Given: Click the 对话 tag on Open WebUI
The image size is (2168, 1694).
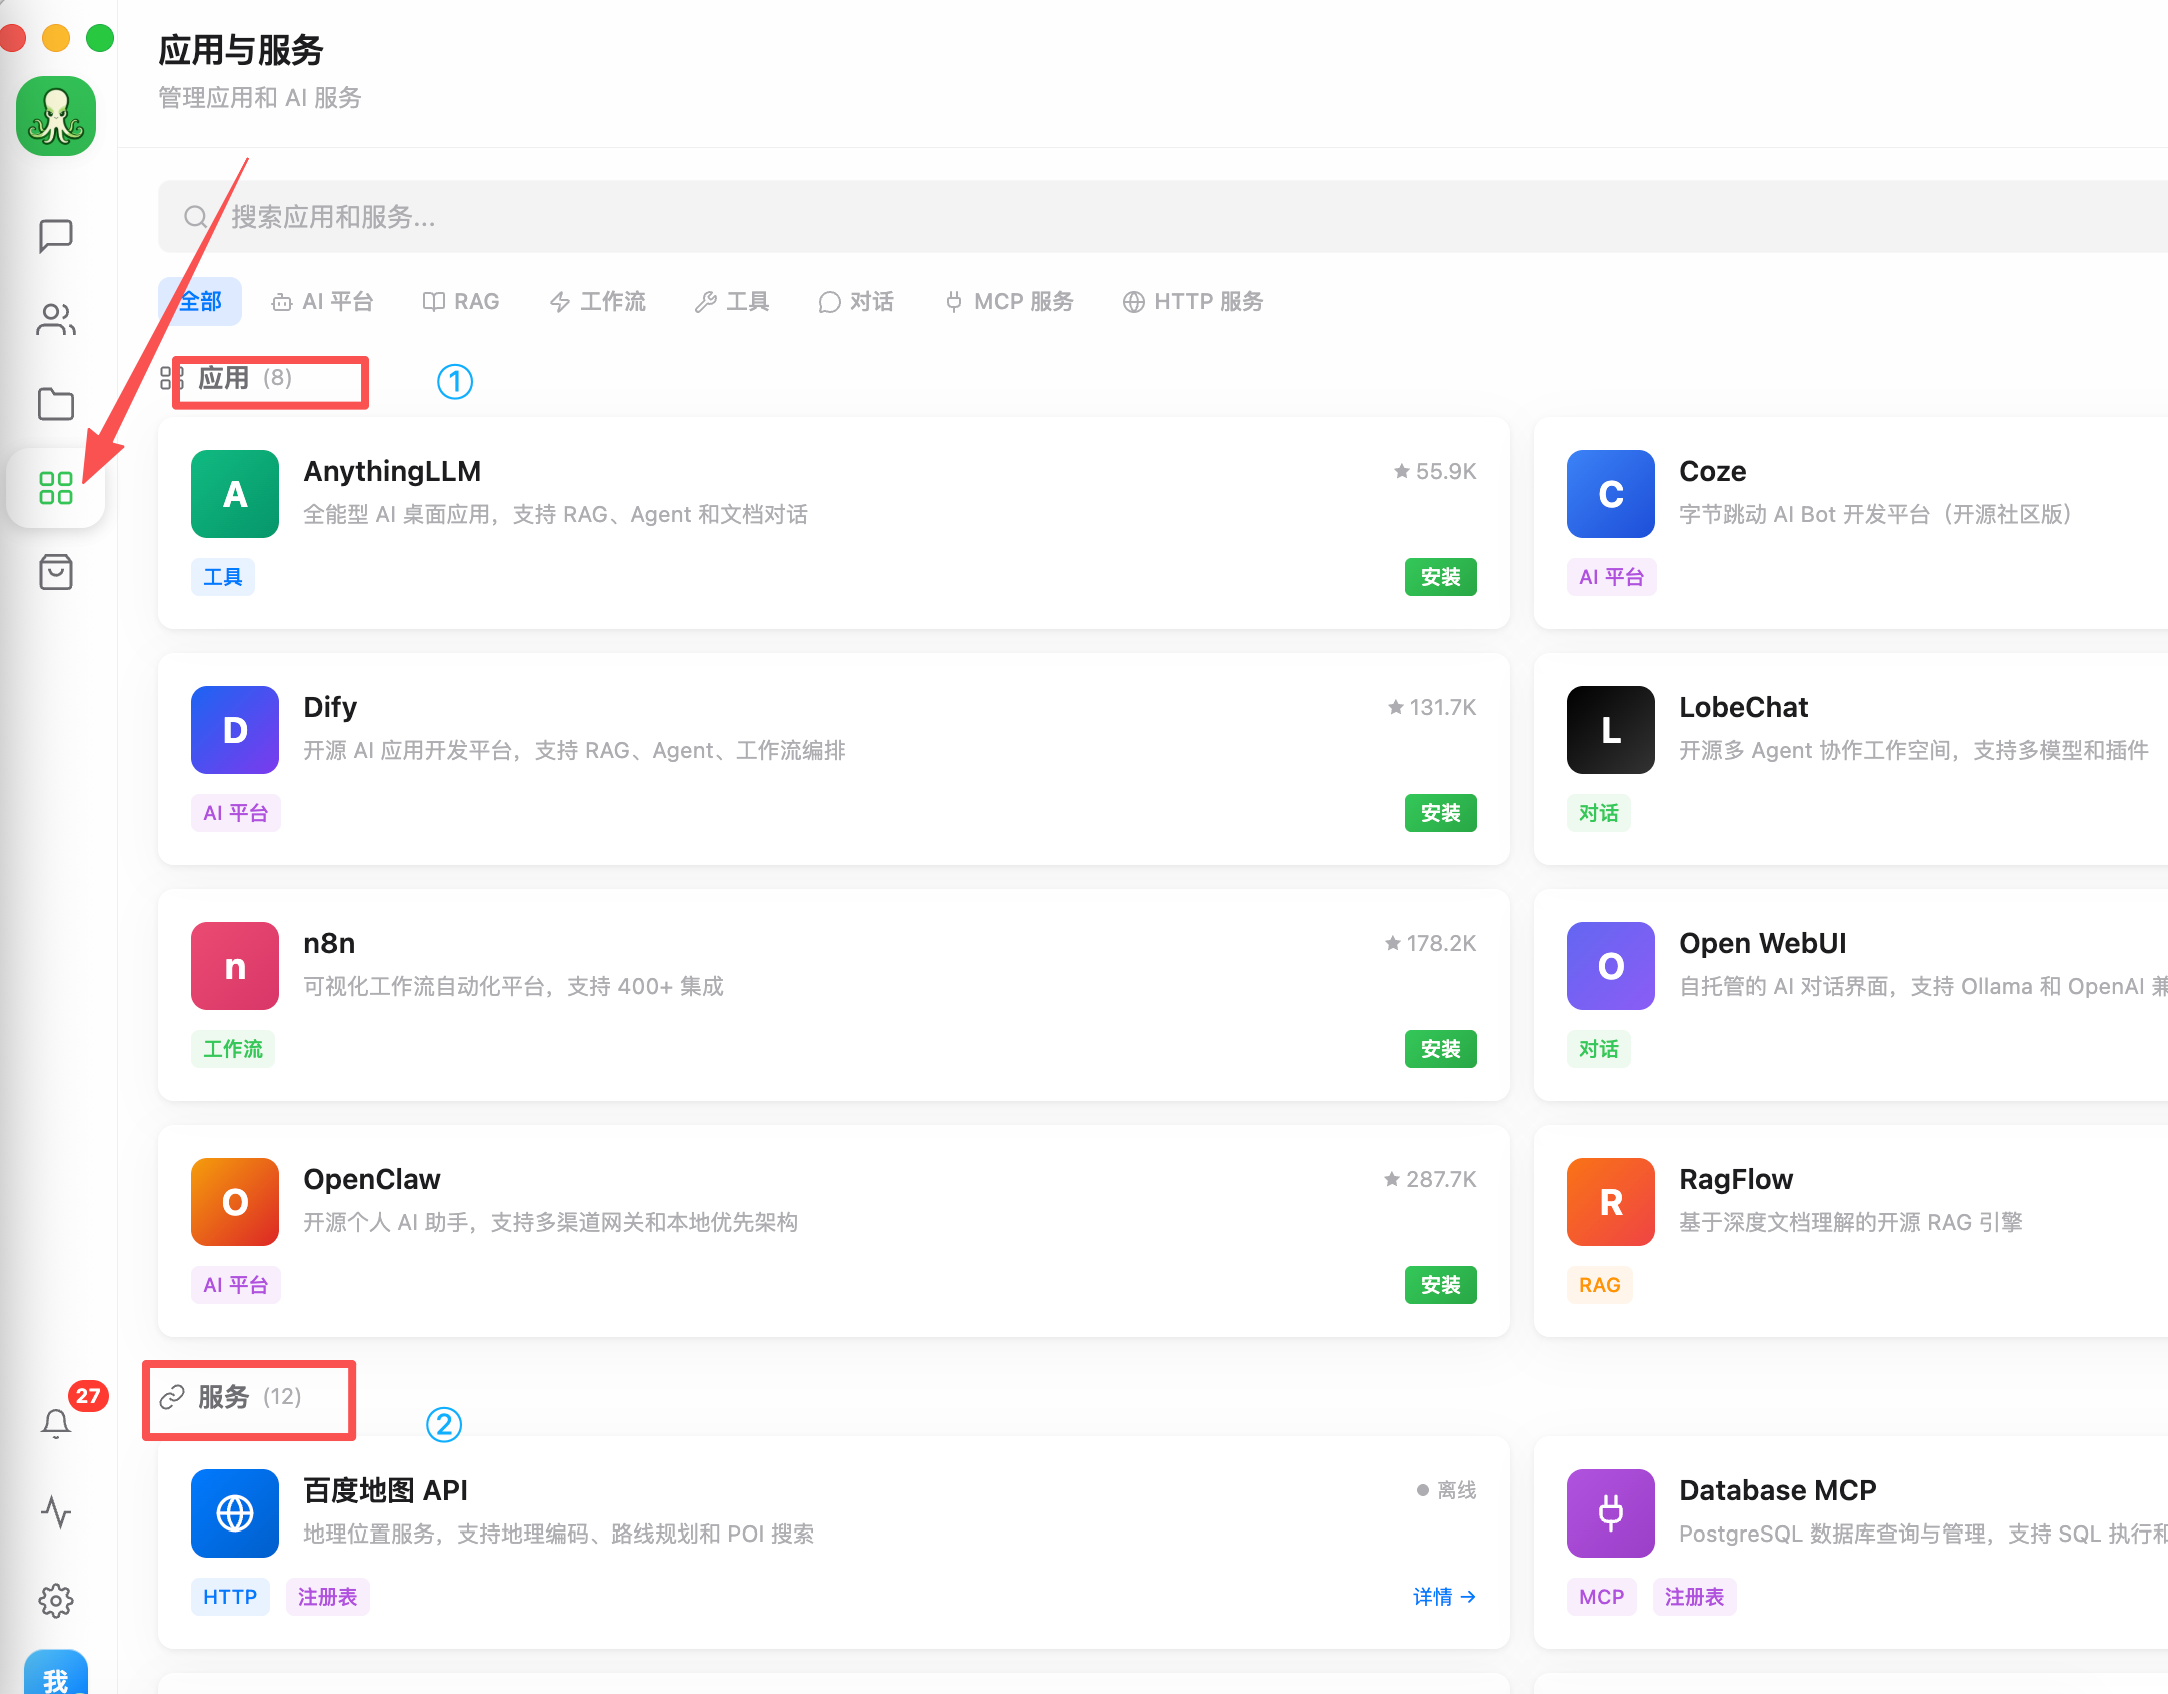Looking at the screenshot, I should click(1599, 1049).
